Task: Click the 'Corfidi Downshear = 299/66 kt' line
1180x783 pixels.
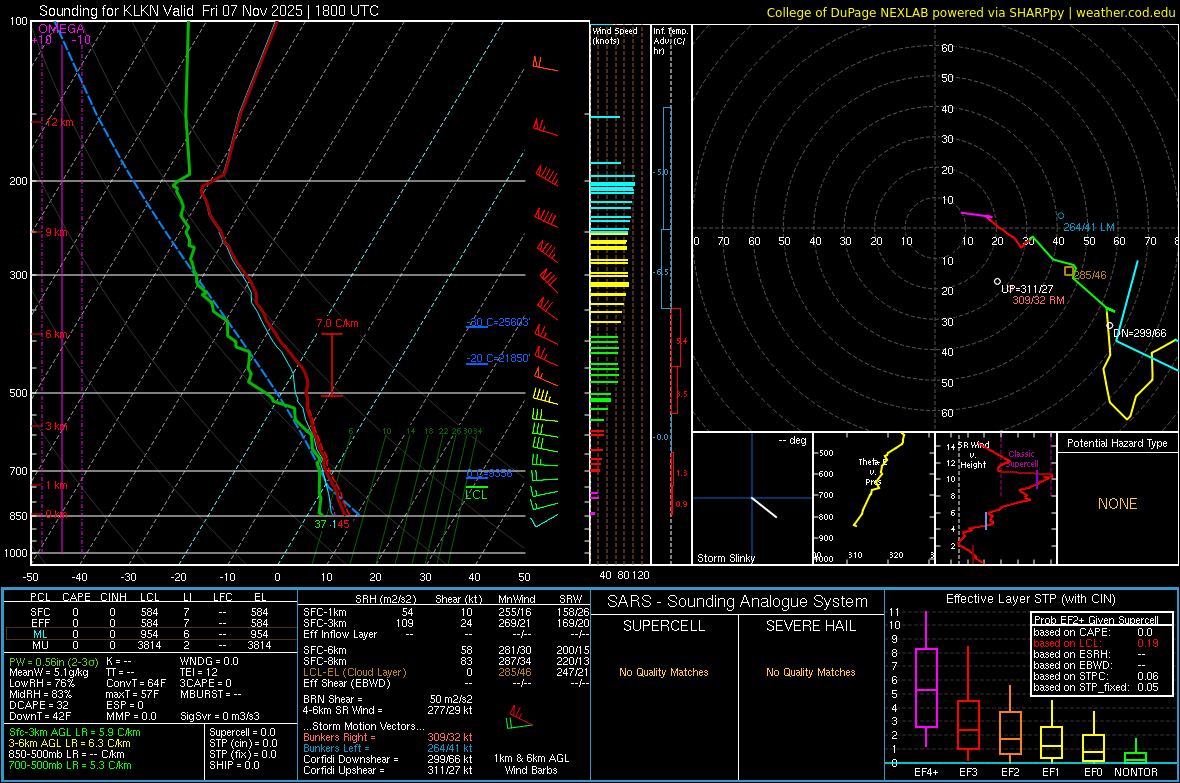Action: coord(388,759)
